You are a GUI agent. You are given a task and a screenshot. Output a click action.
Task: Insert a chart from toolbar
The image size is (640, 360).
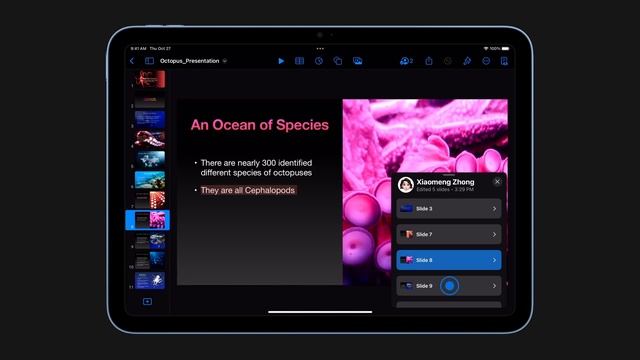point(319,61)
